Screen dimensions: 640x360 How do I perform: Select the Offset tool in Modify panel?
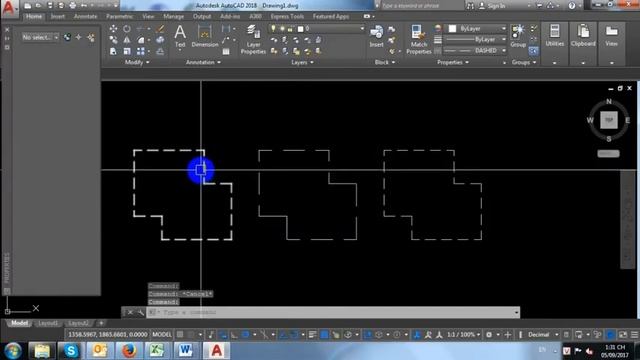coord(160,51)
